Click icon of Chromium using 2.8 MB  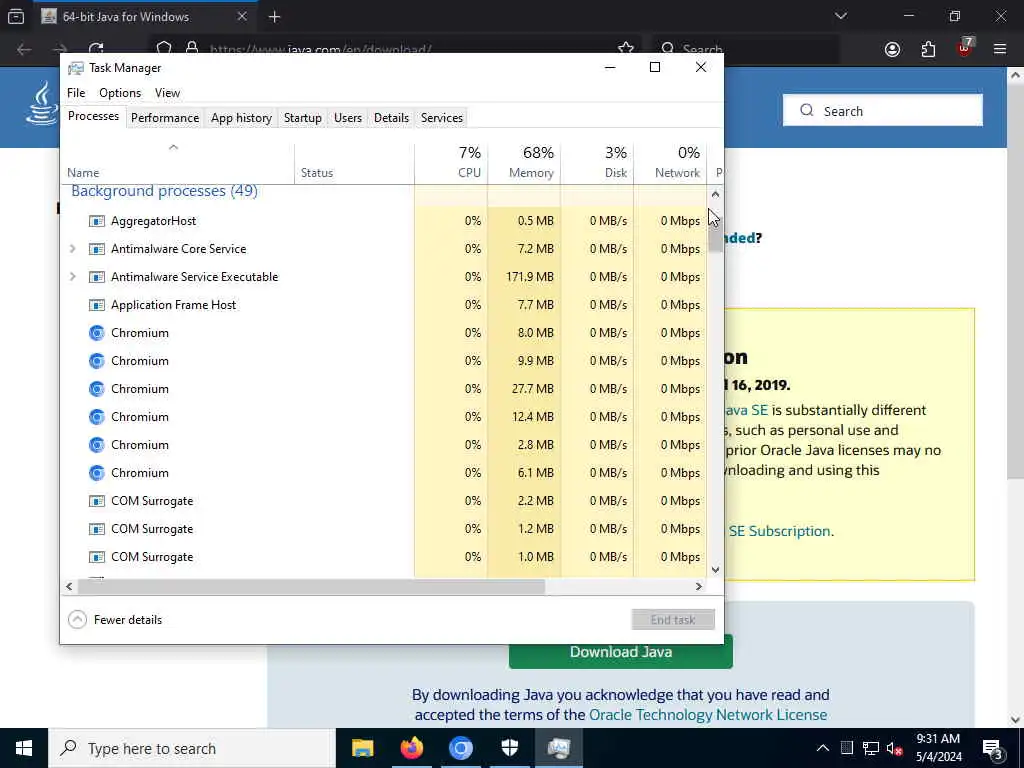coord(97,445)
